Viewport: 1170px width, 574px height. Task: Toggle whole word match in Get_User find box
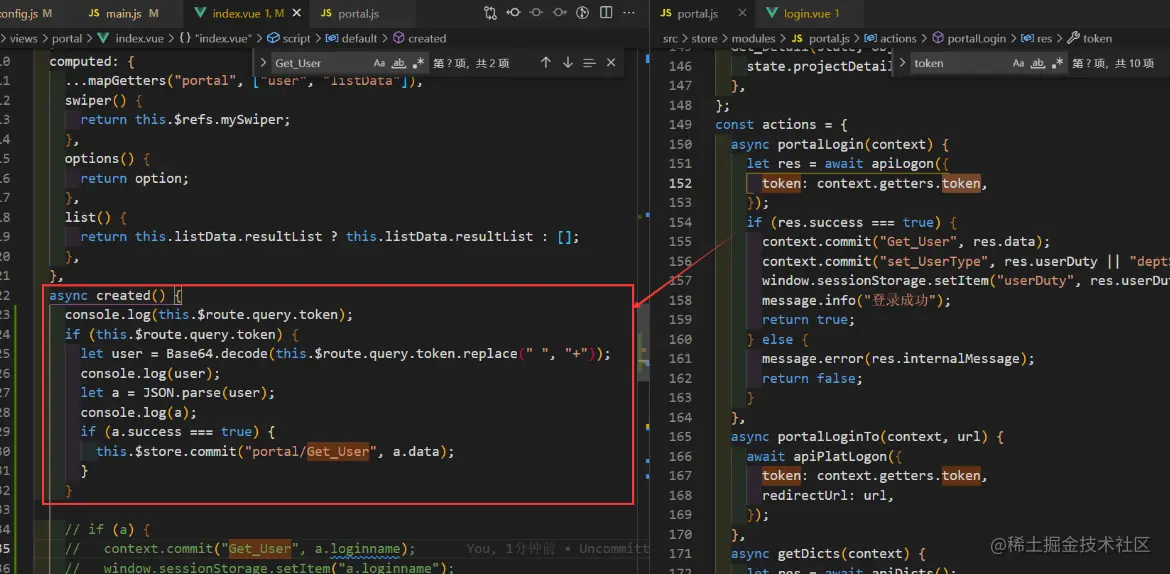[x=399, y=63]
